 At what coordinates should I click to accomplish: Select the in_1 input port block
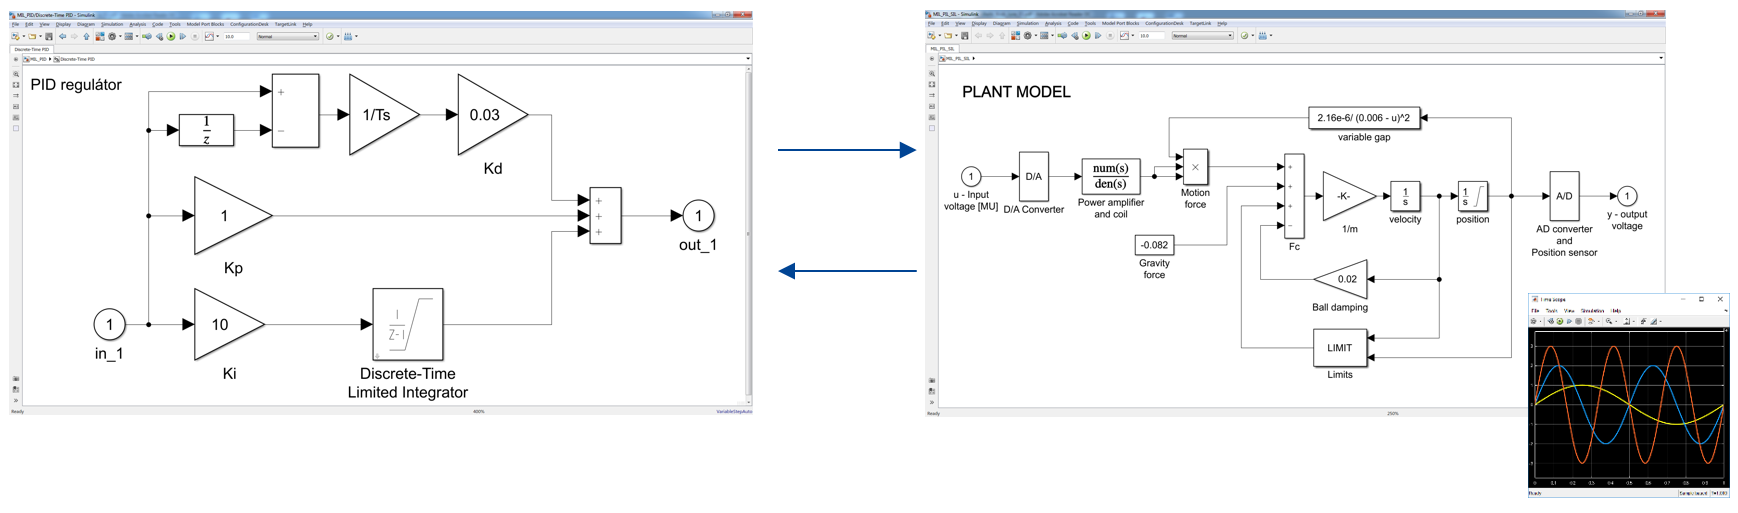coord(109,324)
